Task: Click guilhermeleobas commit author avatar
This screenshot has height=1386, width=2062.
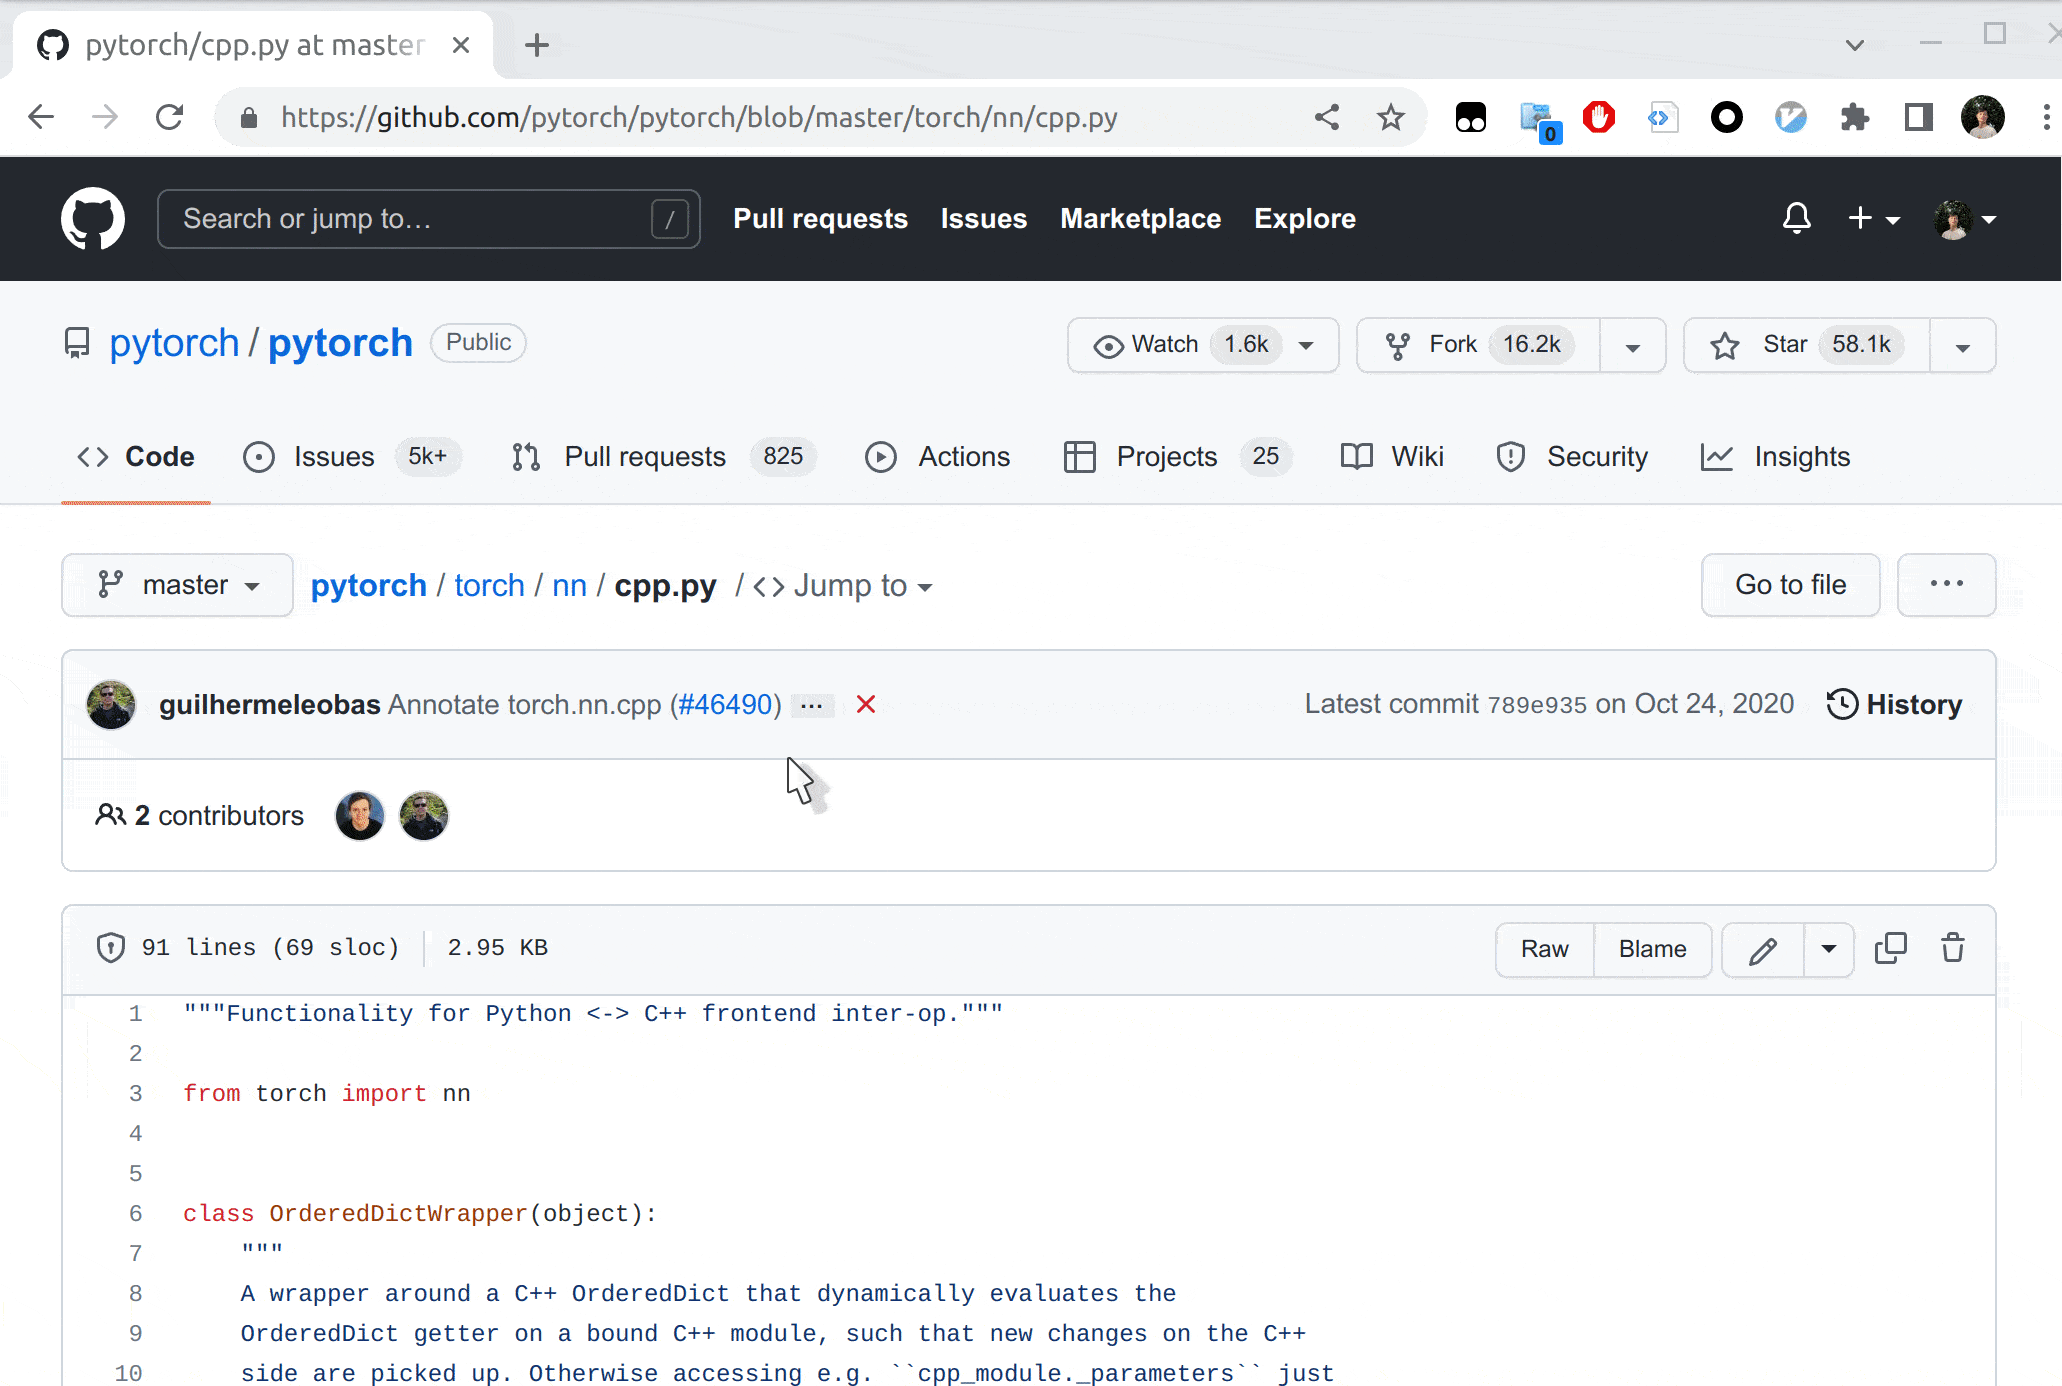Action: [x=111, y=705]
